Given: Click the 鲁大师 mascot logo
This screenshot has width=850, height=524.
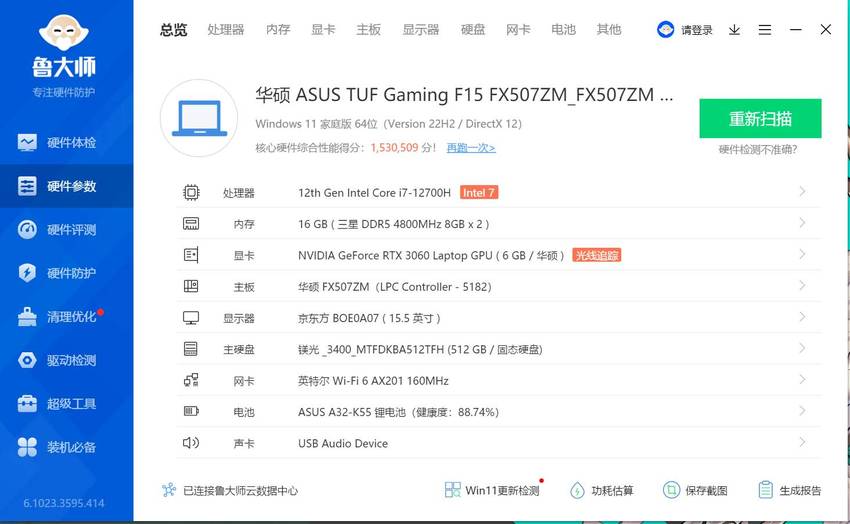Looking at the screenshot, I should (63, 33).
